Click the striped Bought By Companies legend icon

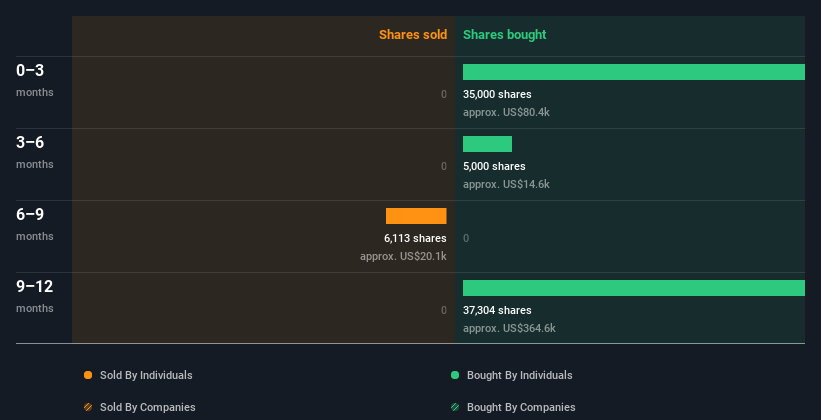point(455,407)
